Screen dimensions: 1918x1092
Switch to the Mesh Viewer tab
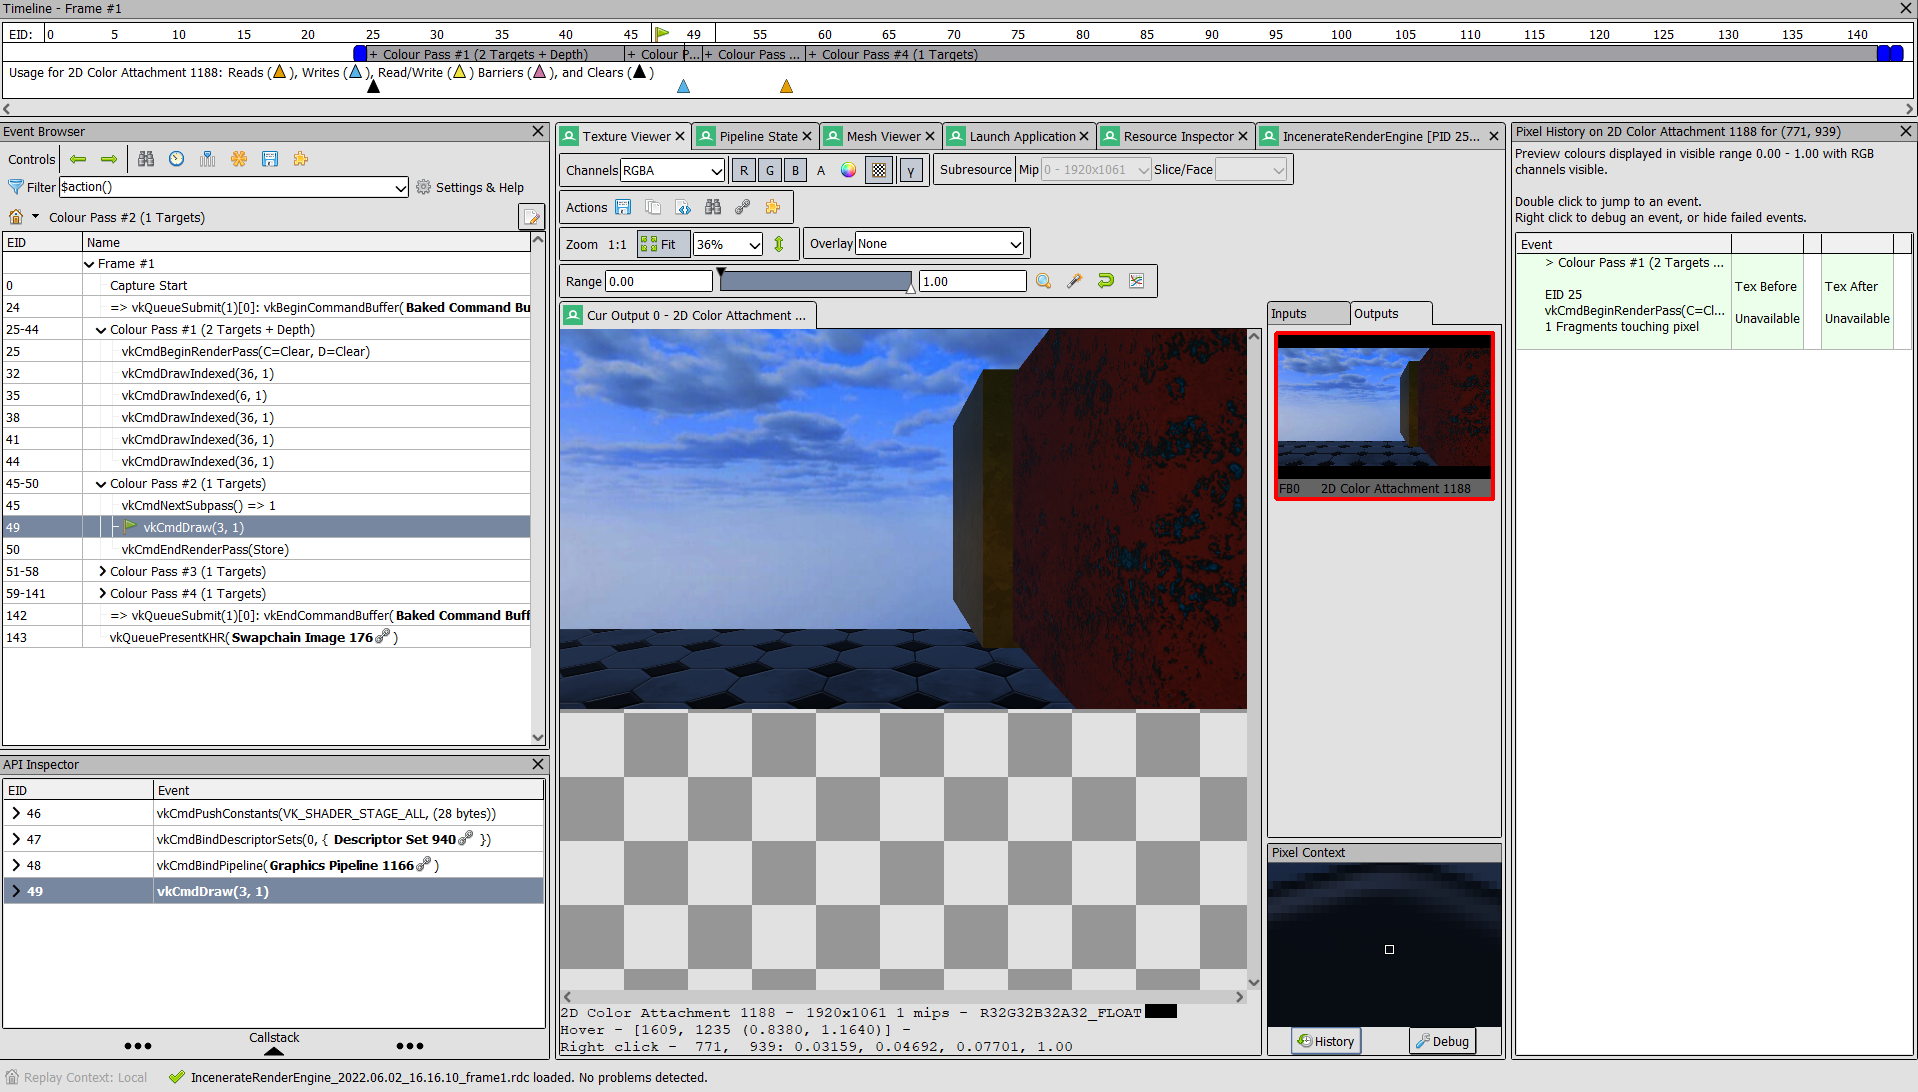[x=883, y=136]
